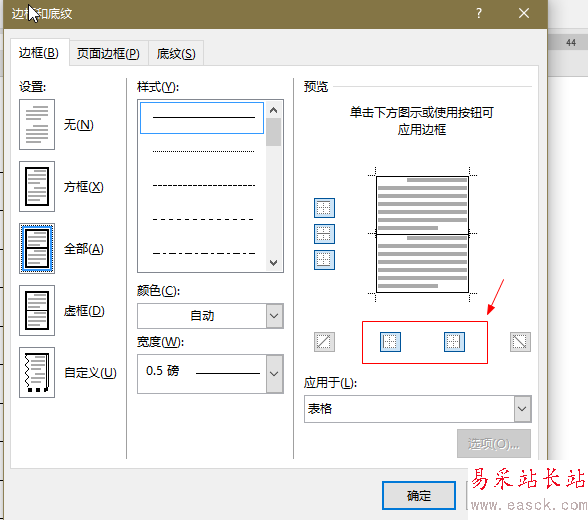Click the 自定义(U) label text
The image size is (588, 520).
(x=90, y=373)
